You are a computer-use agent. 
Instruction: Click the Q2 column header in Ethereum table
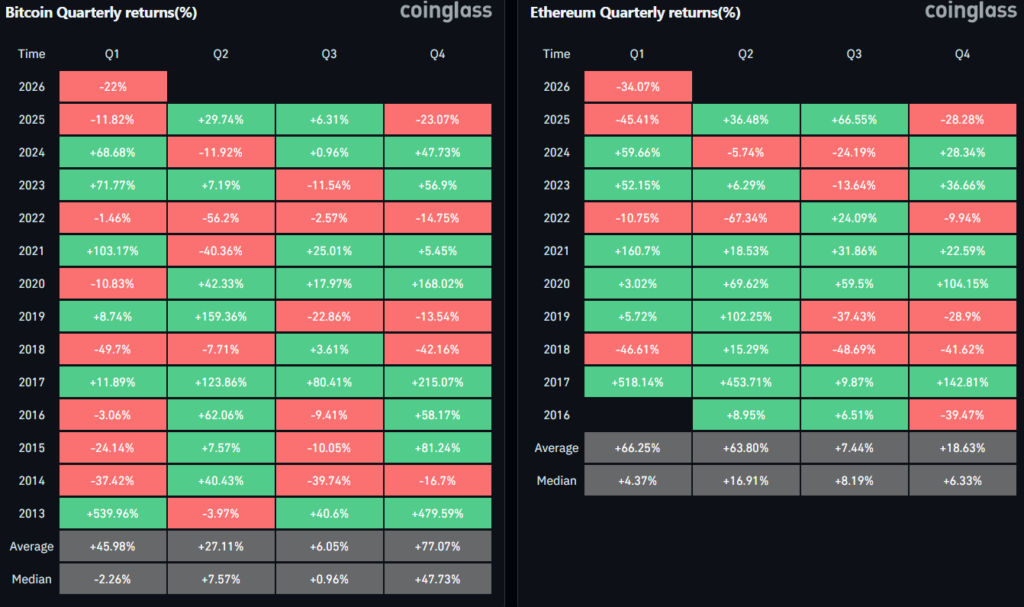[x=746, y=54]
